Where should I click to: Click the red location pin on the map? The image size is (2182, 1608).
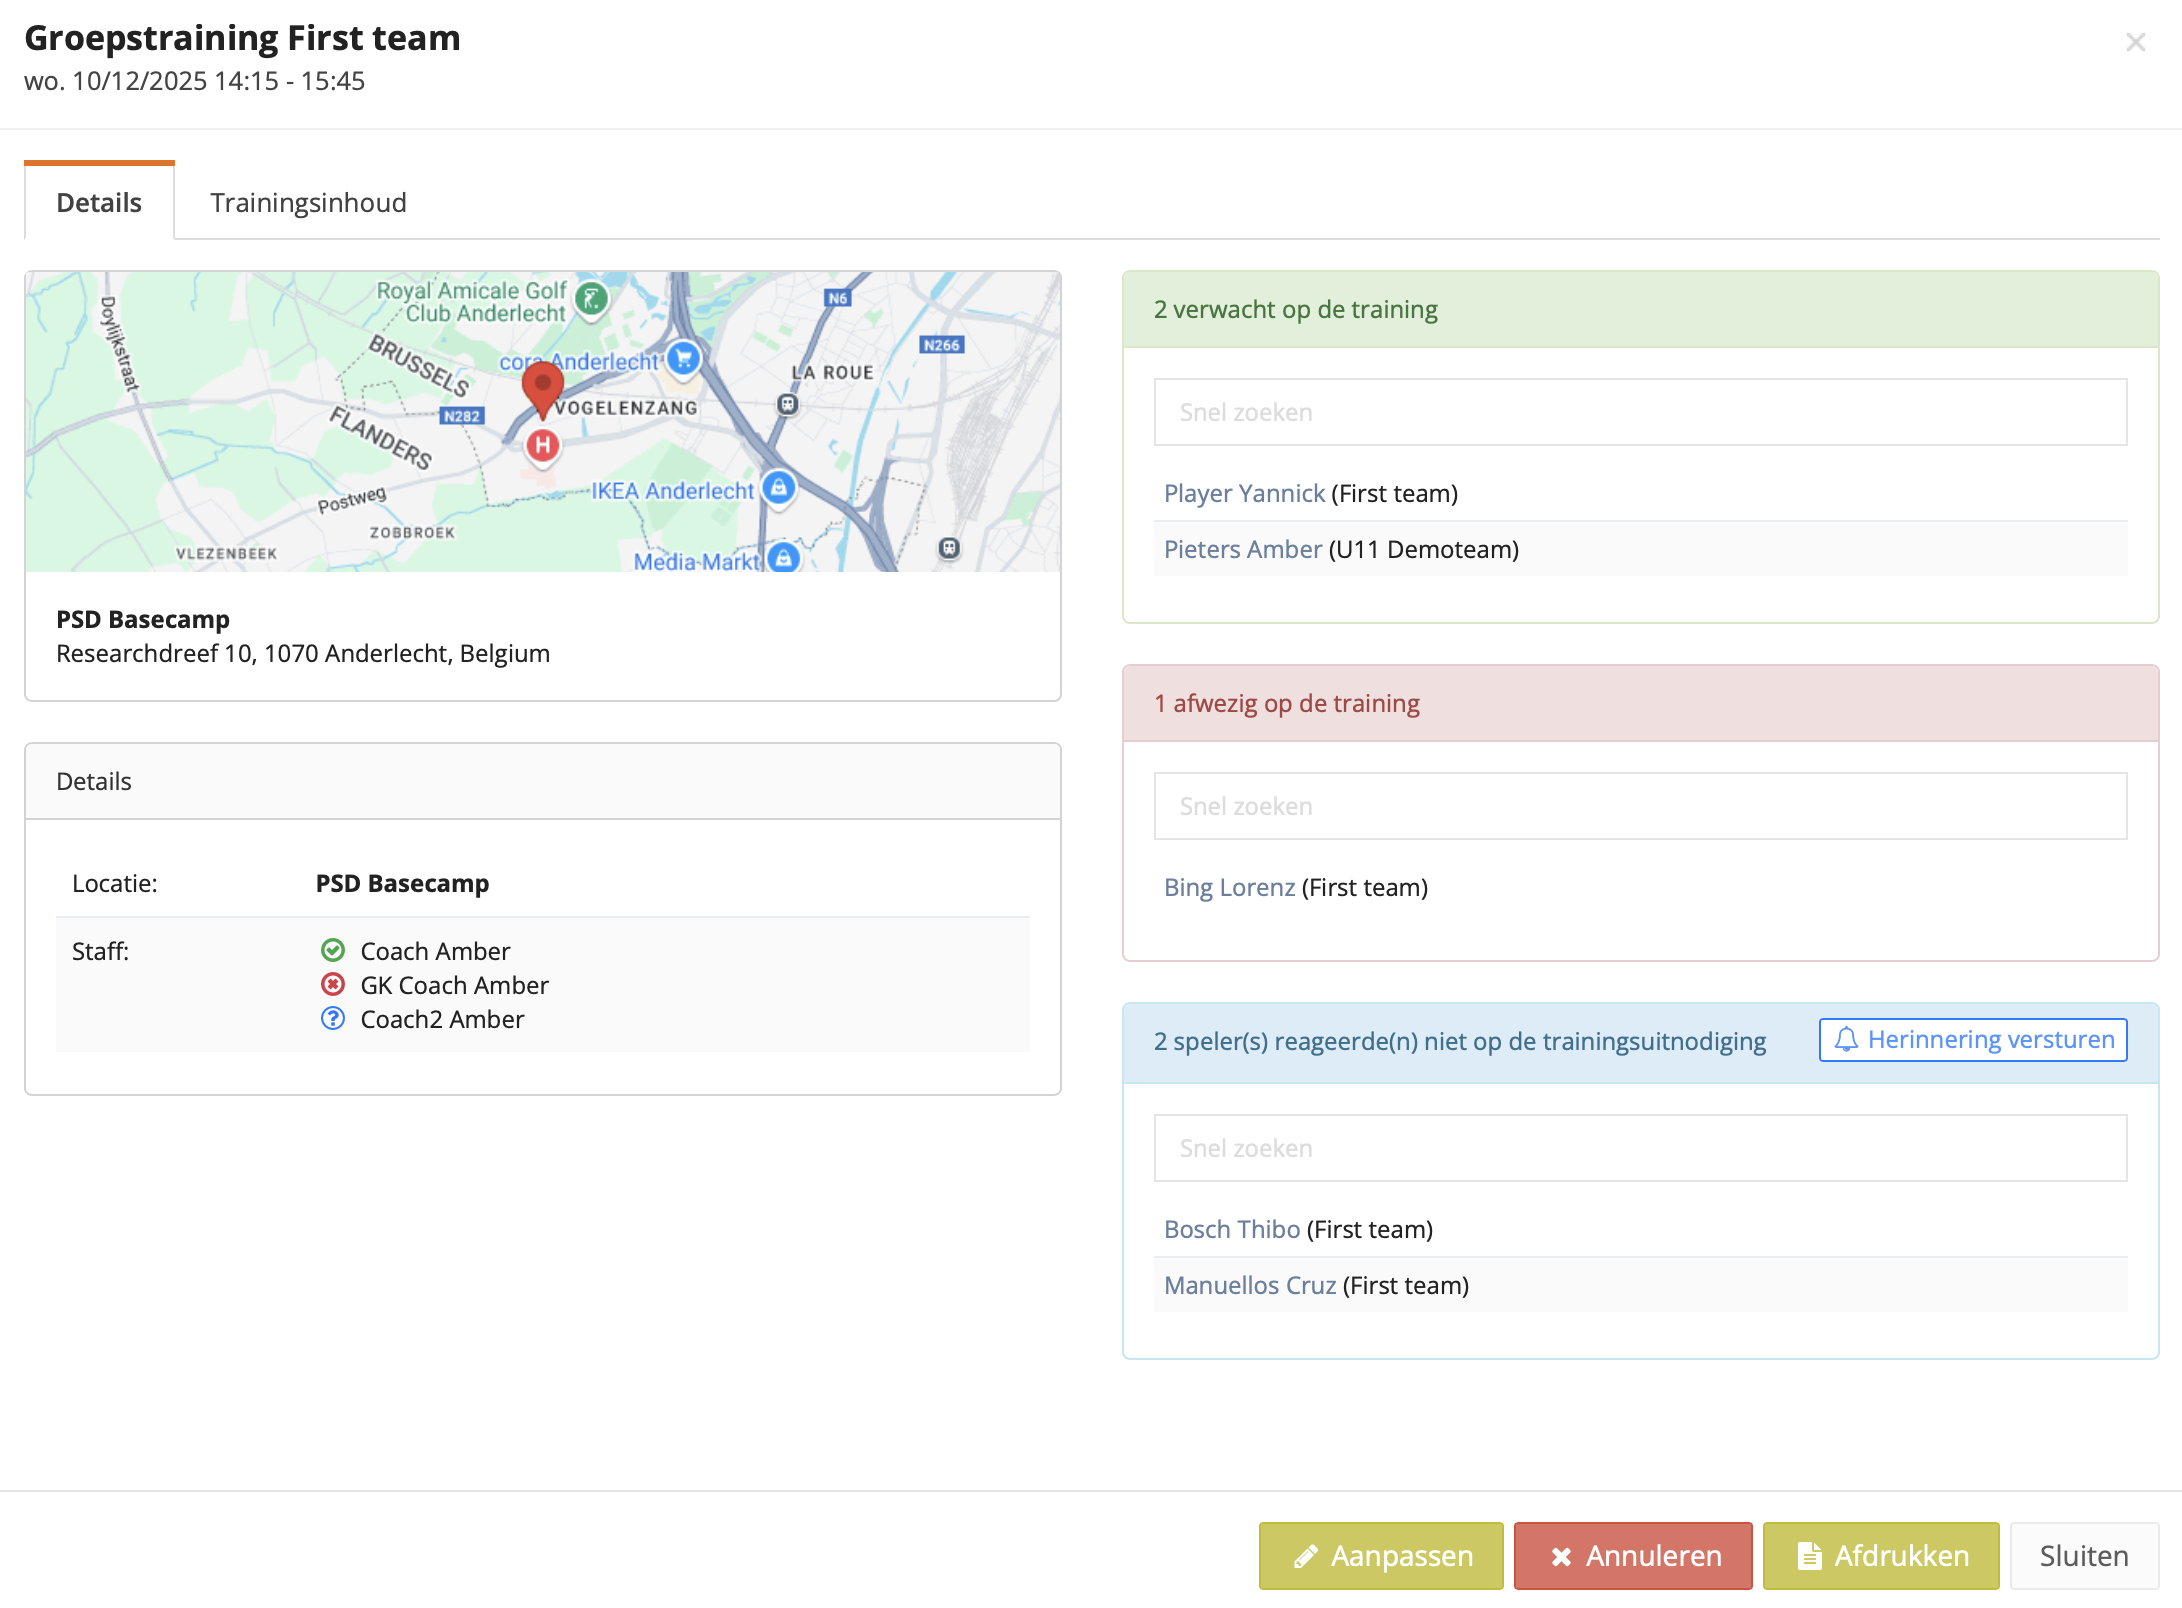click(542, 386)
